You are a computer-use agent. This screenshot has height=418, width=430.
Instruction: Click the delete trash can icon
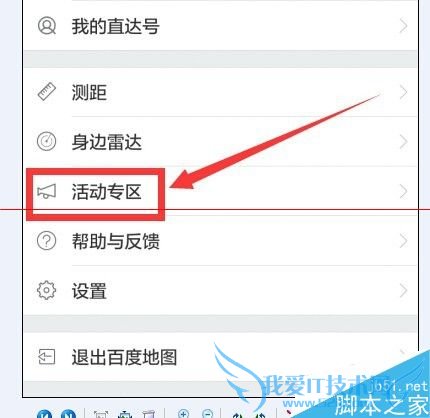pos(148,414)
